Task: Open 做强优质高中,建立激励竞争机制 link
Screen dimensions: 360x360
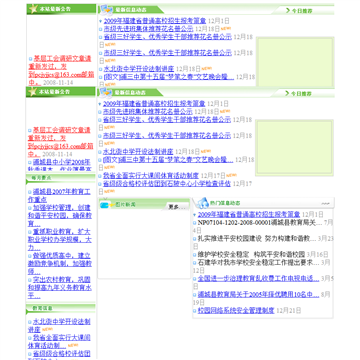Action: click(60, 263)
